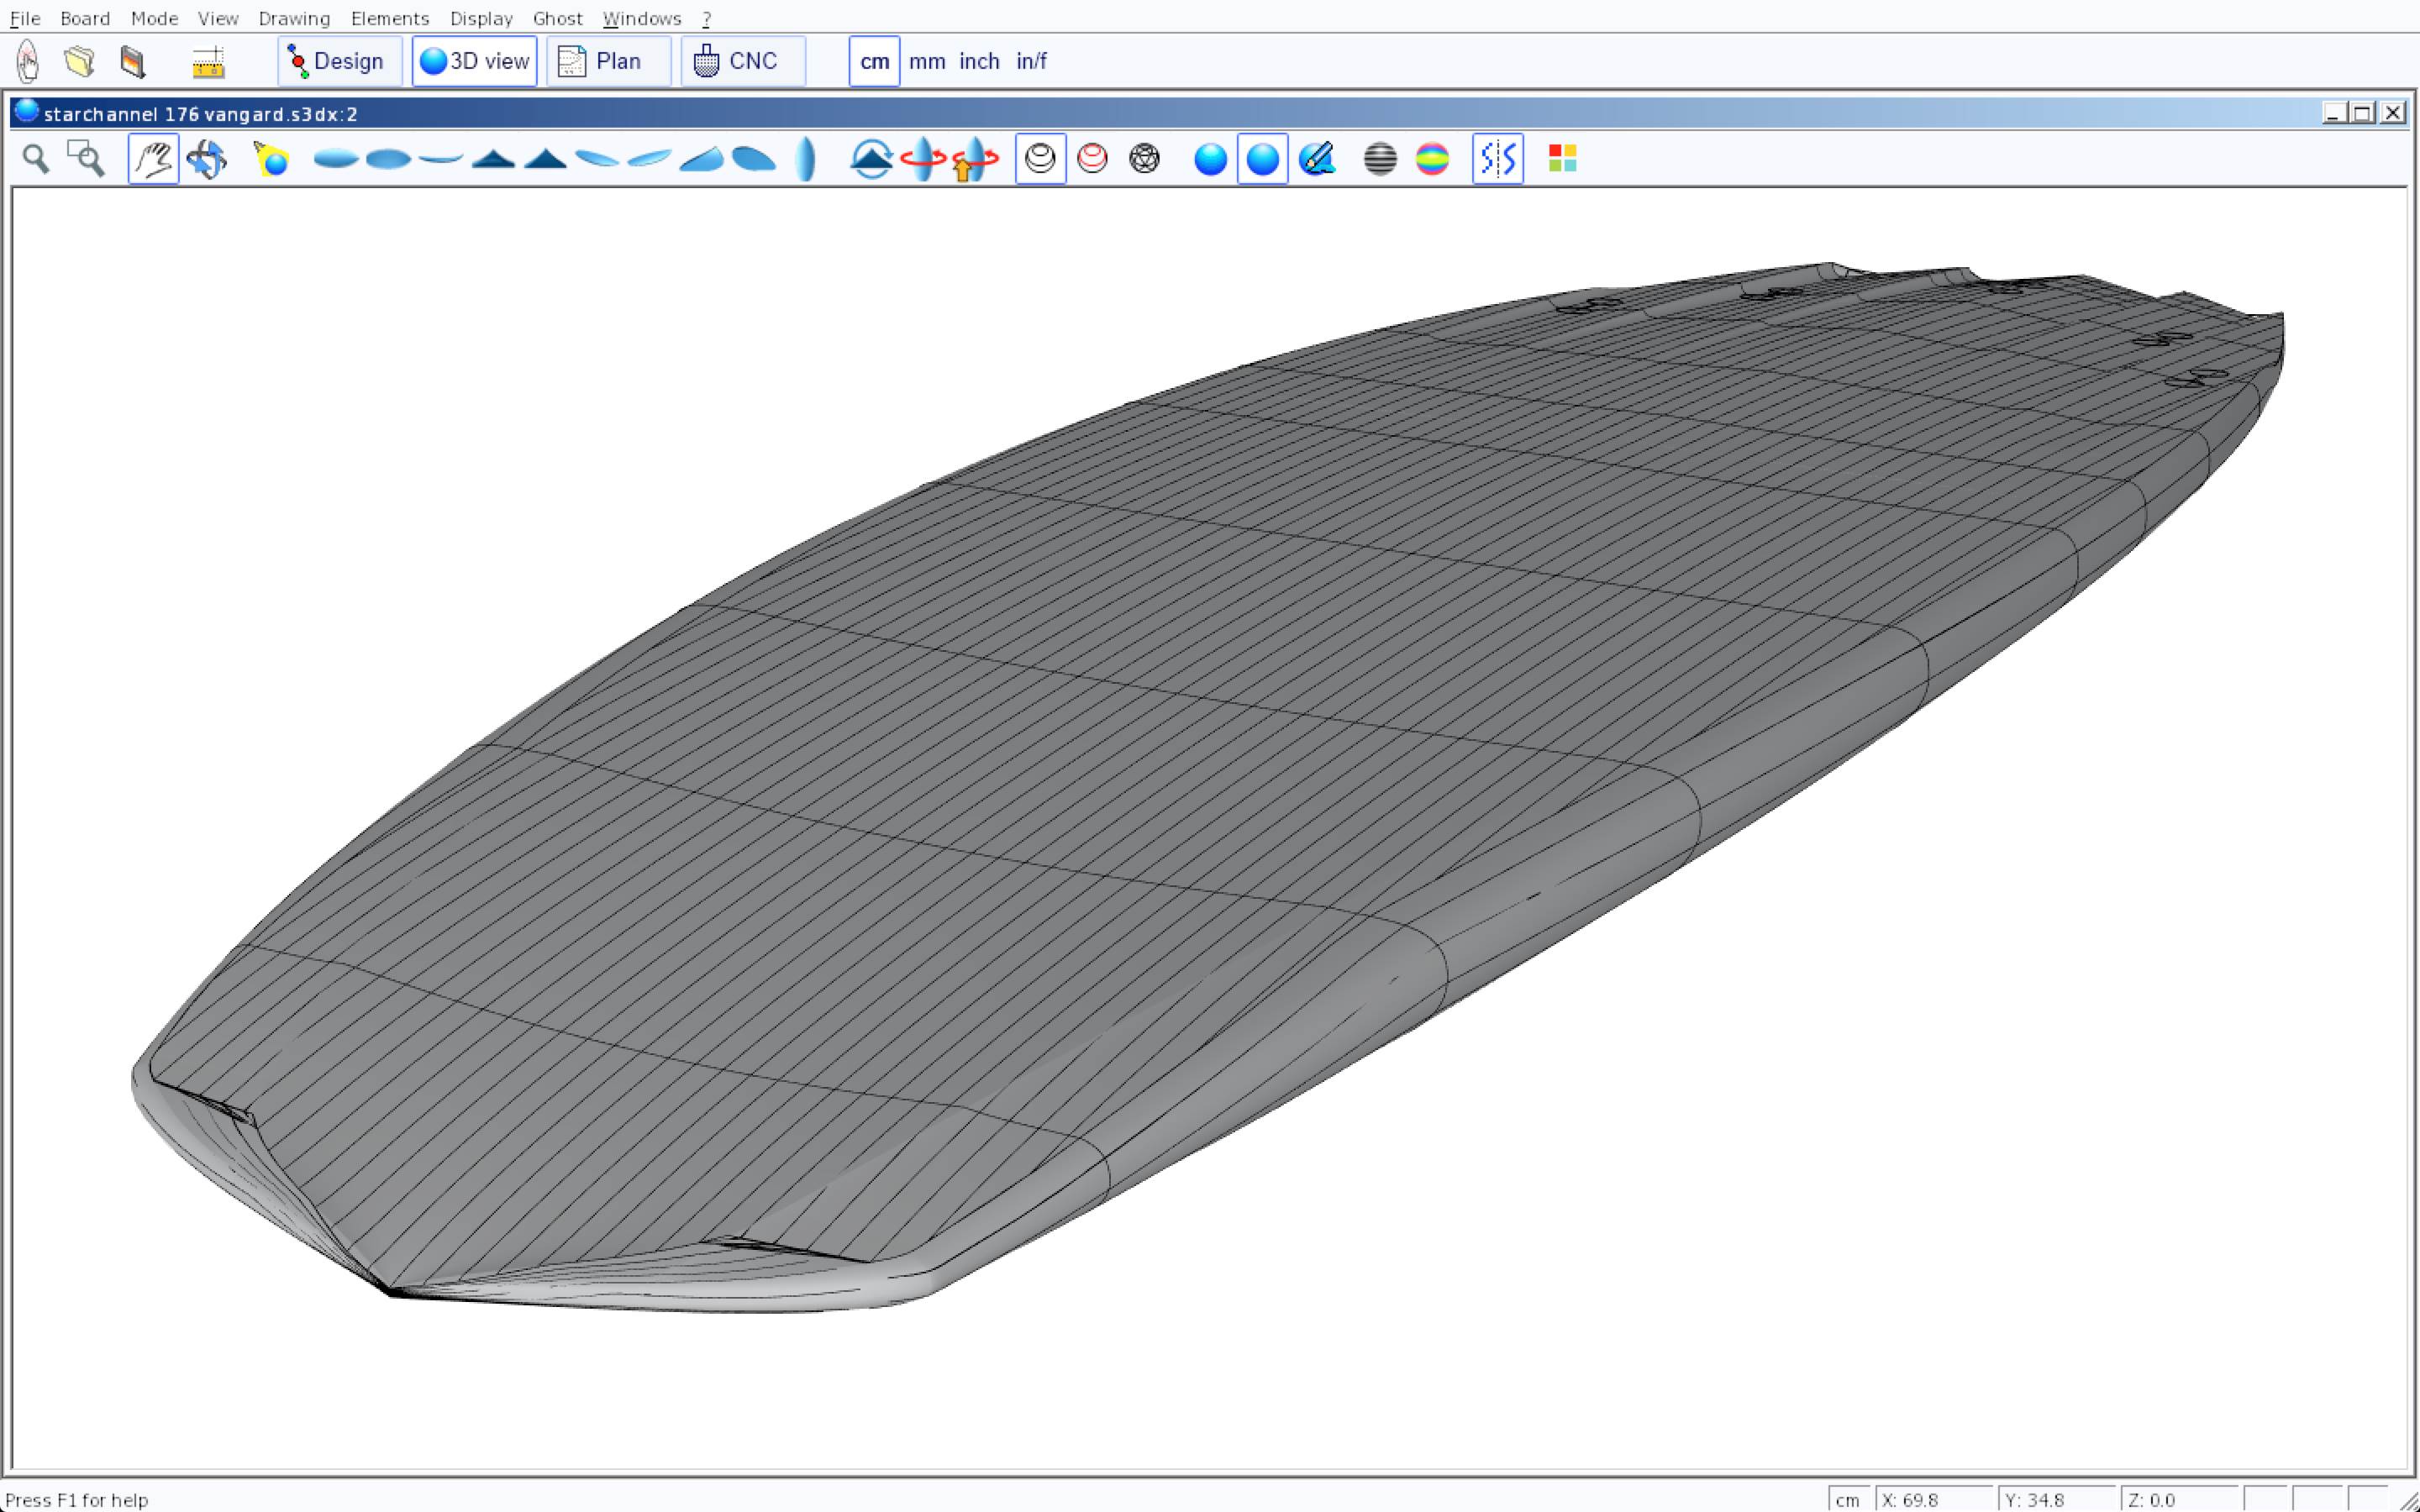
Task: Switch units to mm
Action: point(927,62)
